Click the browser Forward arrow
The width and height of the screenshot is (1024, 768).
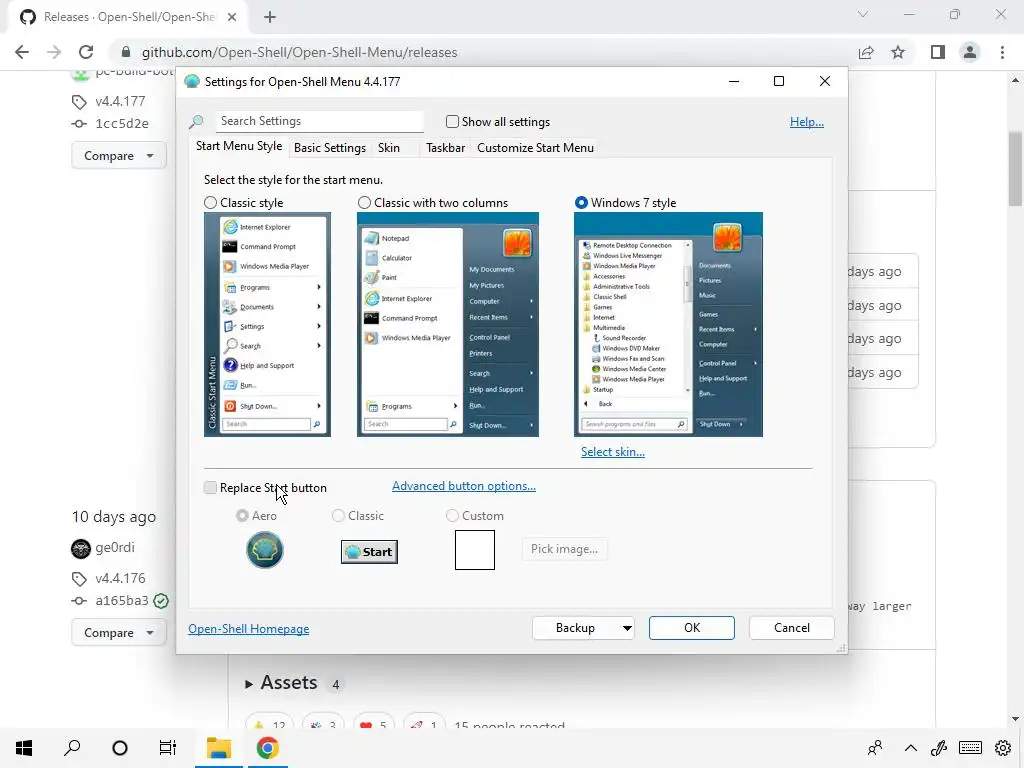(54, 52)
